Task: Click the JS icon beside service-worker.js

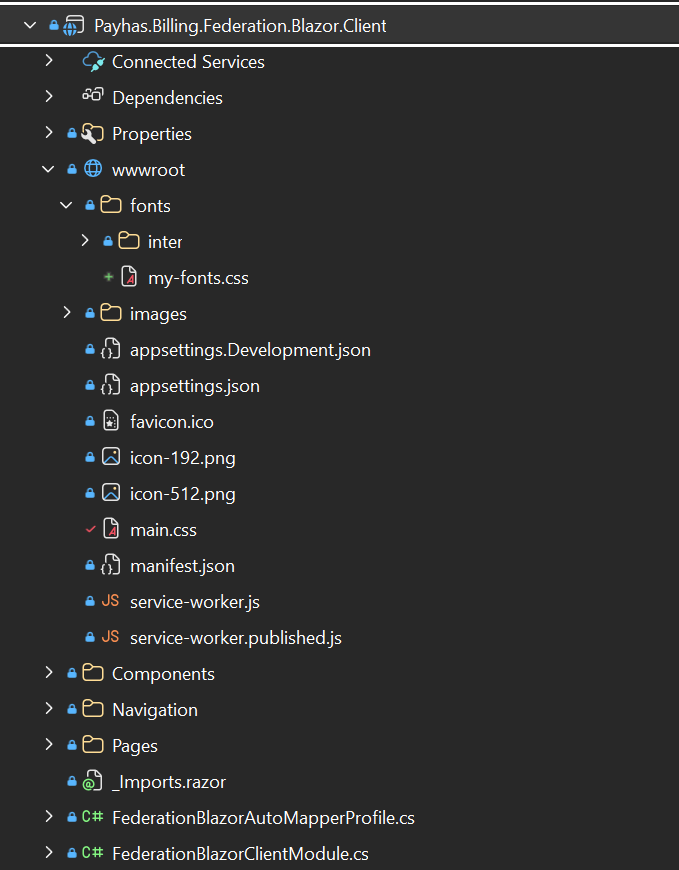Action: (x=111, y=601)
